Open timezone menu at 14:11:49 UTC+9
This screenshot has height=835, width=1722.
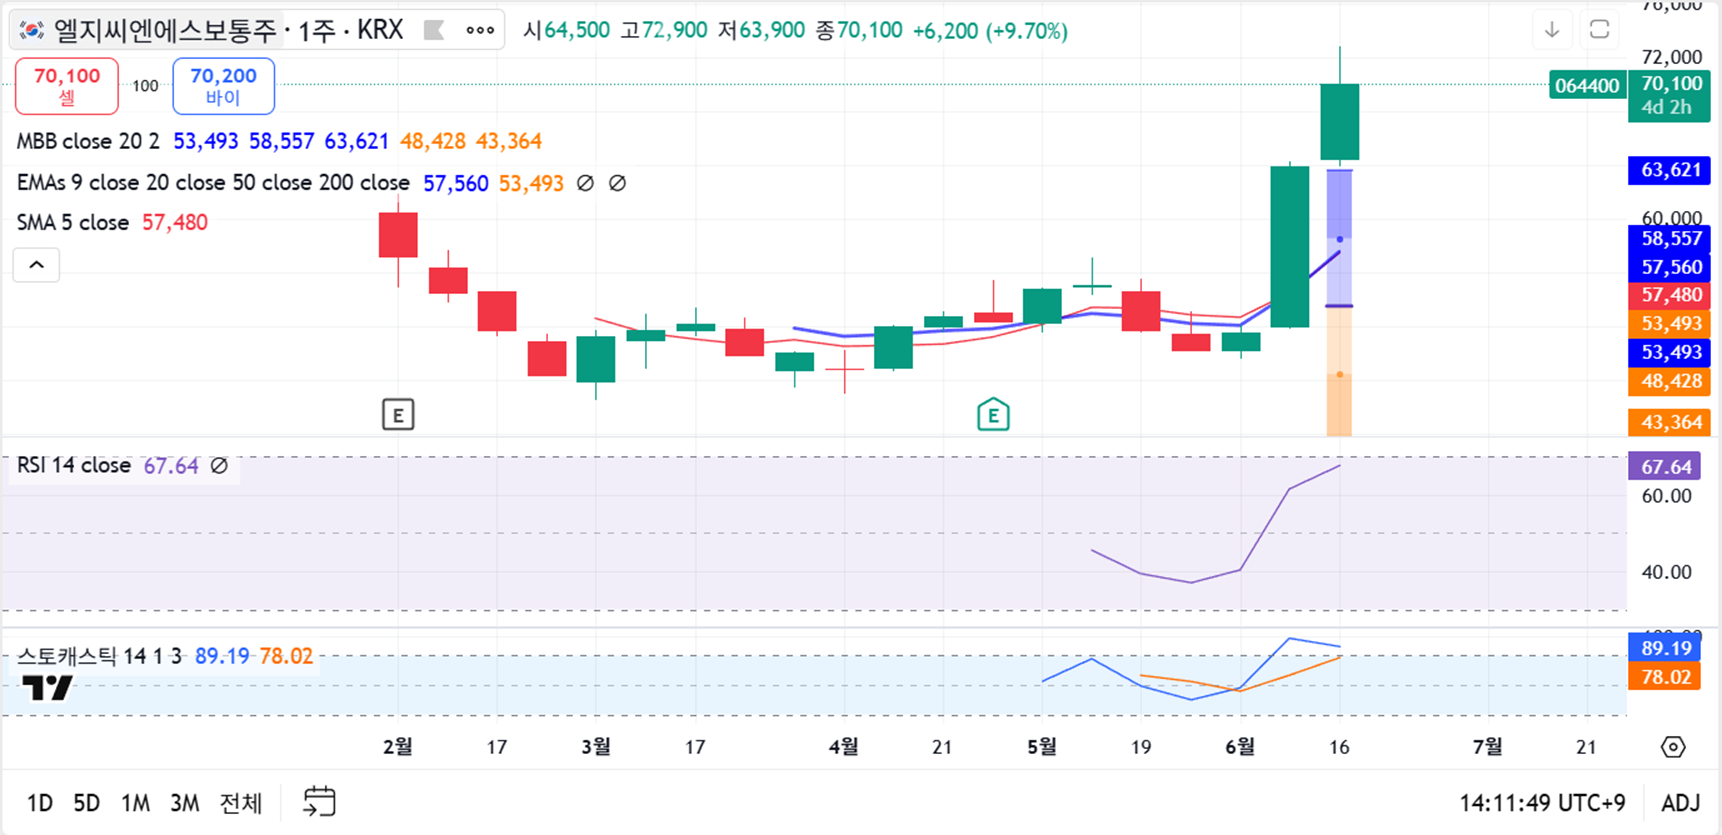(x=1542, y=803)
